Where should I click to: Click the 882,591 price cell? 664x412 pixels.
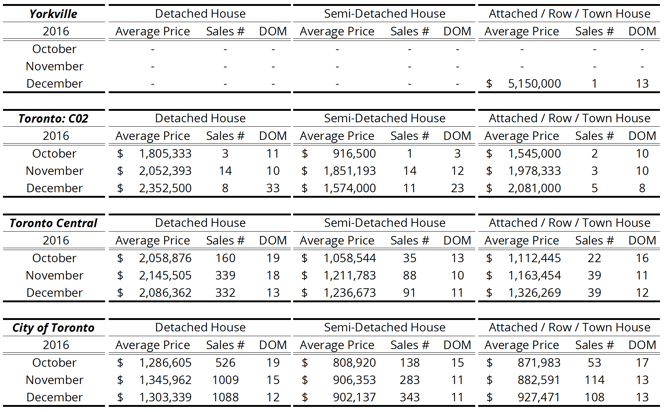(x=539, y=380)
